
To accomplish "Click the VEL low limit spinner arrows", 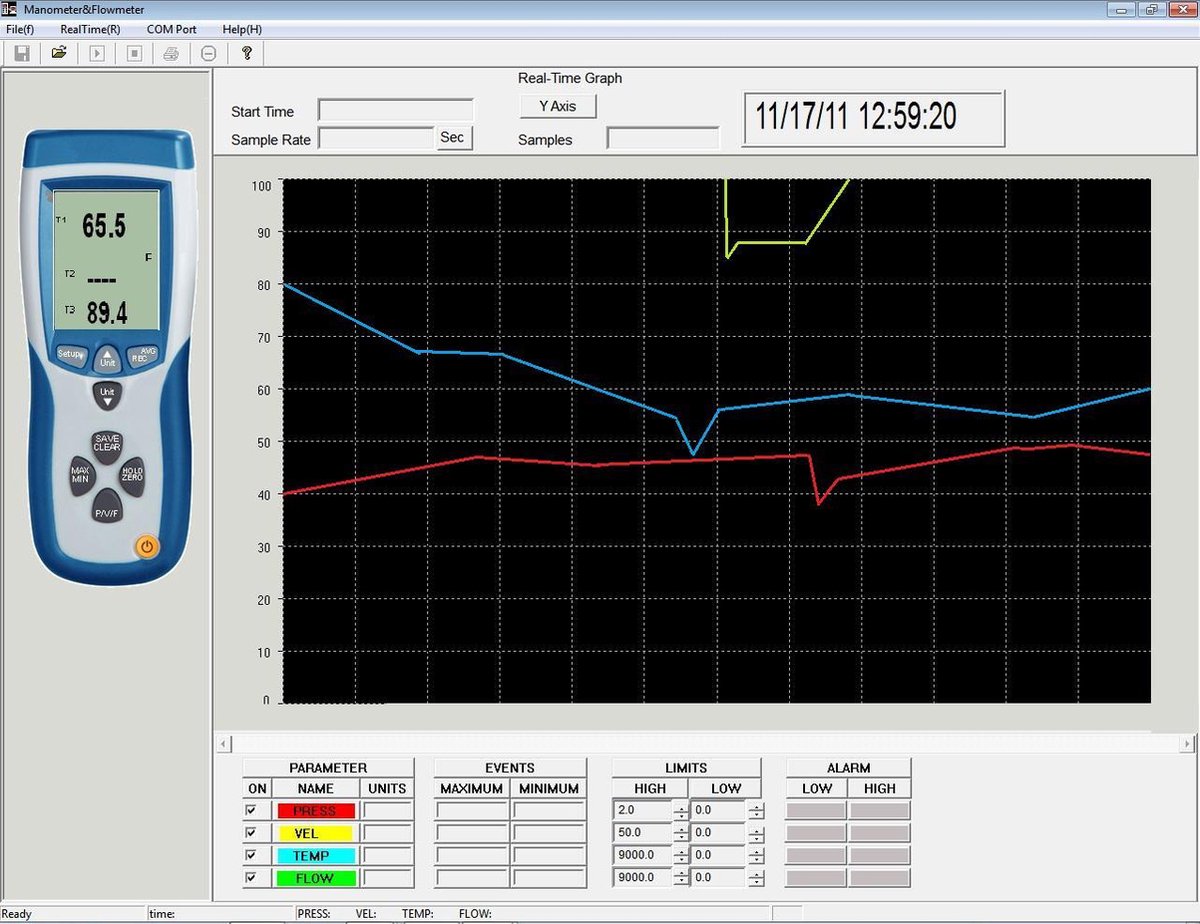I will pos(757,833).
